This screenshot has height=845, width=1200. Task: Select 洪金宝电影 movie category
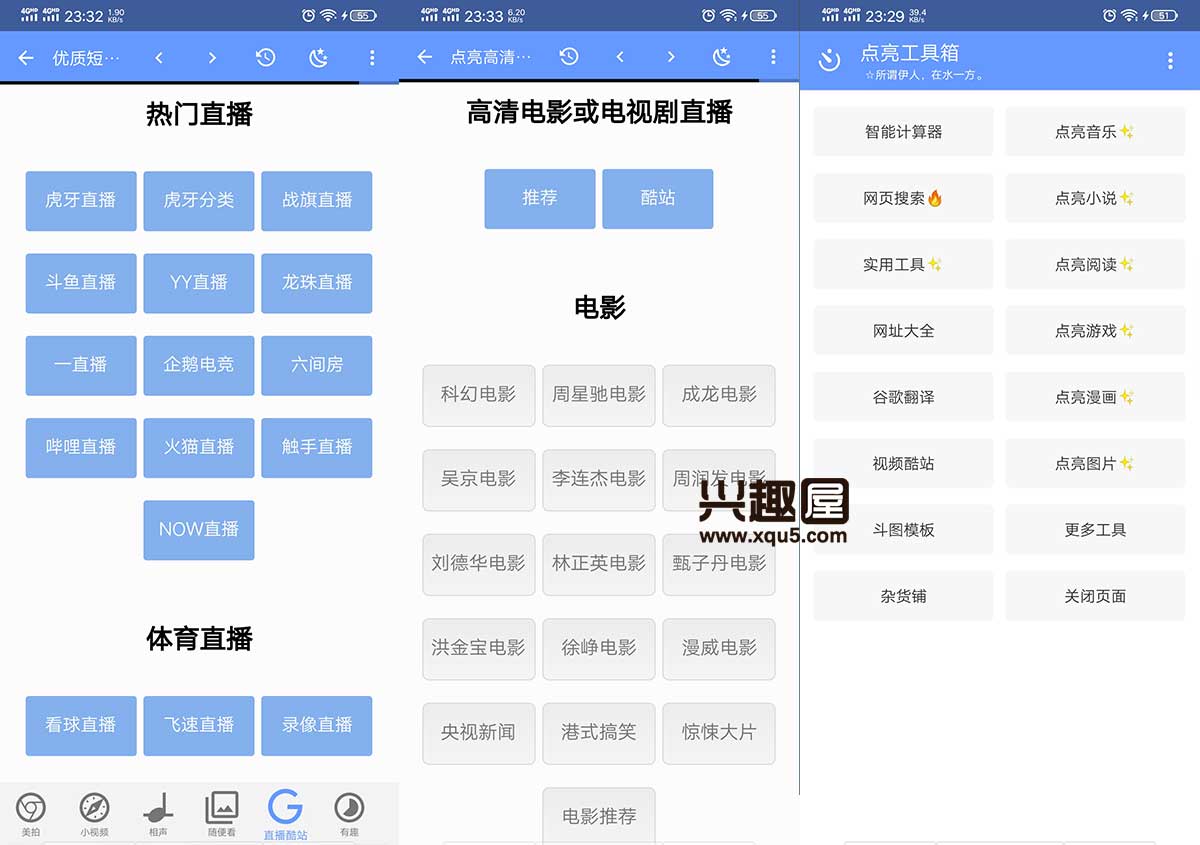479,648
